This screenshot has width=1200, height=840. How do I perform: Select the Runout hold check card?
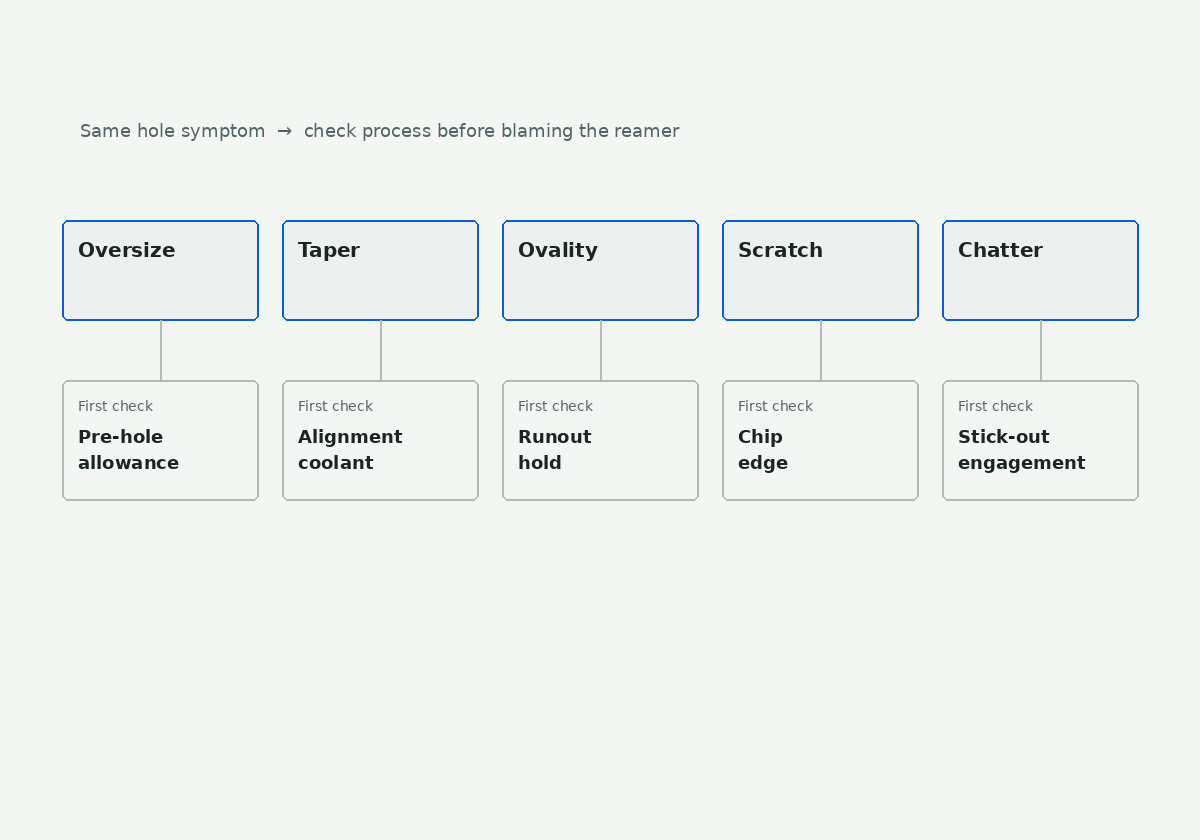click(600, 440)
